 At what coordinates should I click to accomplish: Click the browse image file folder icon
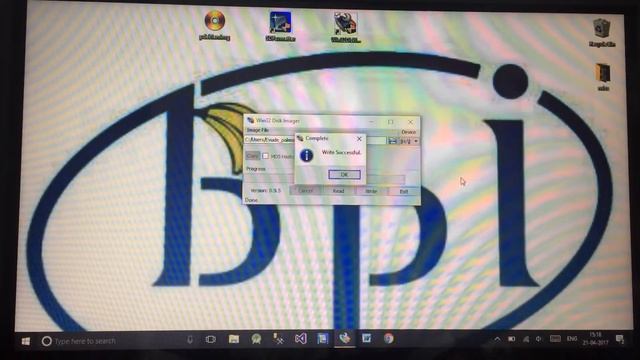[393, 141]
